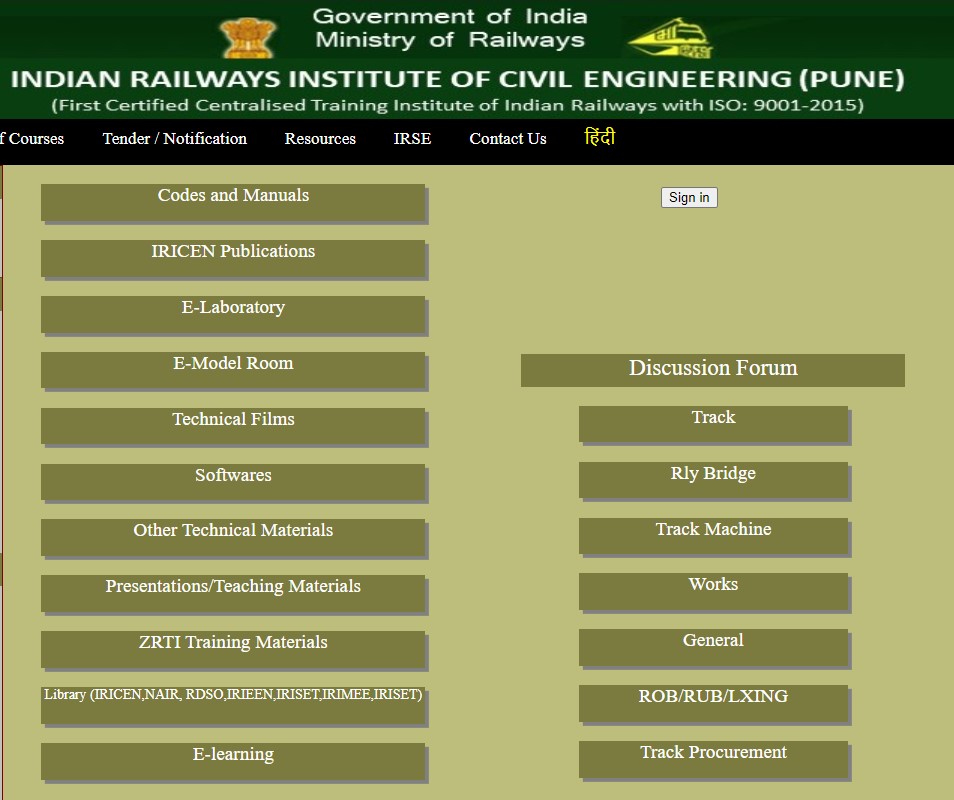Open the Tender / Notification menu
The width and height of the screenshot is (954, 800).
174,139
